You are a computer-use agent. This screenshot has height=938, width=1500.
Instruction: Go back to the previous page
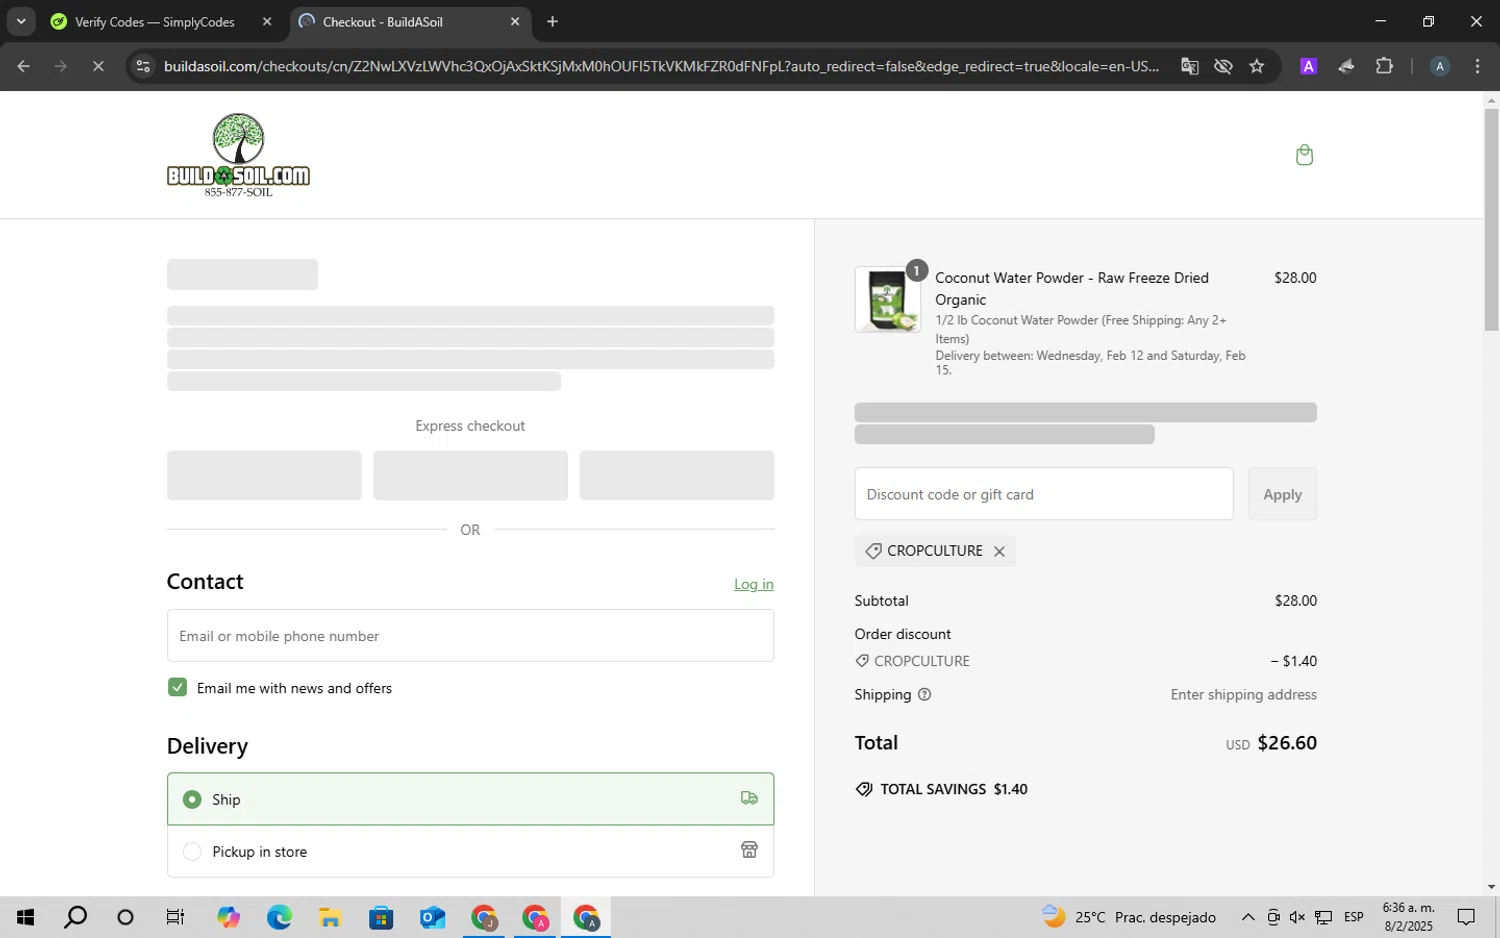[23, 66]
